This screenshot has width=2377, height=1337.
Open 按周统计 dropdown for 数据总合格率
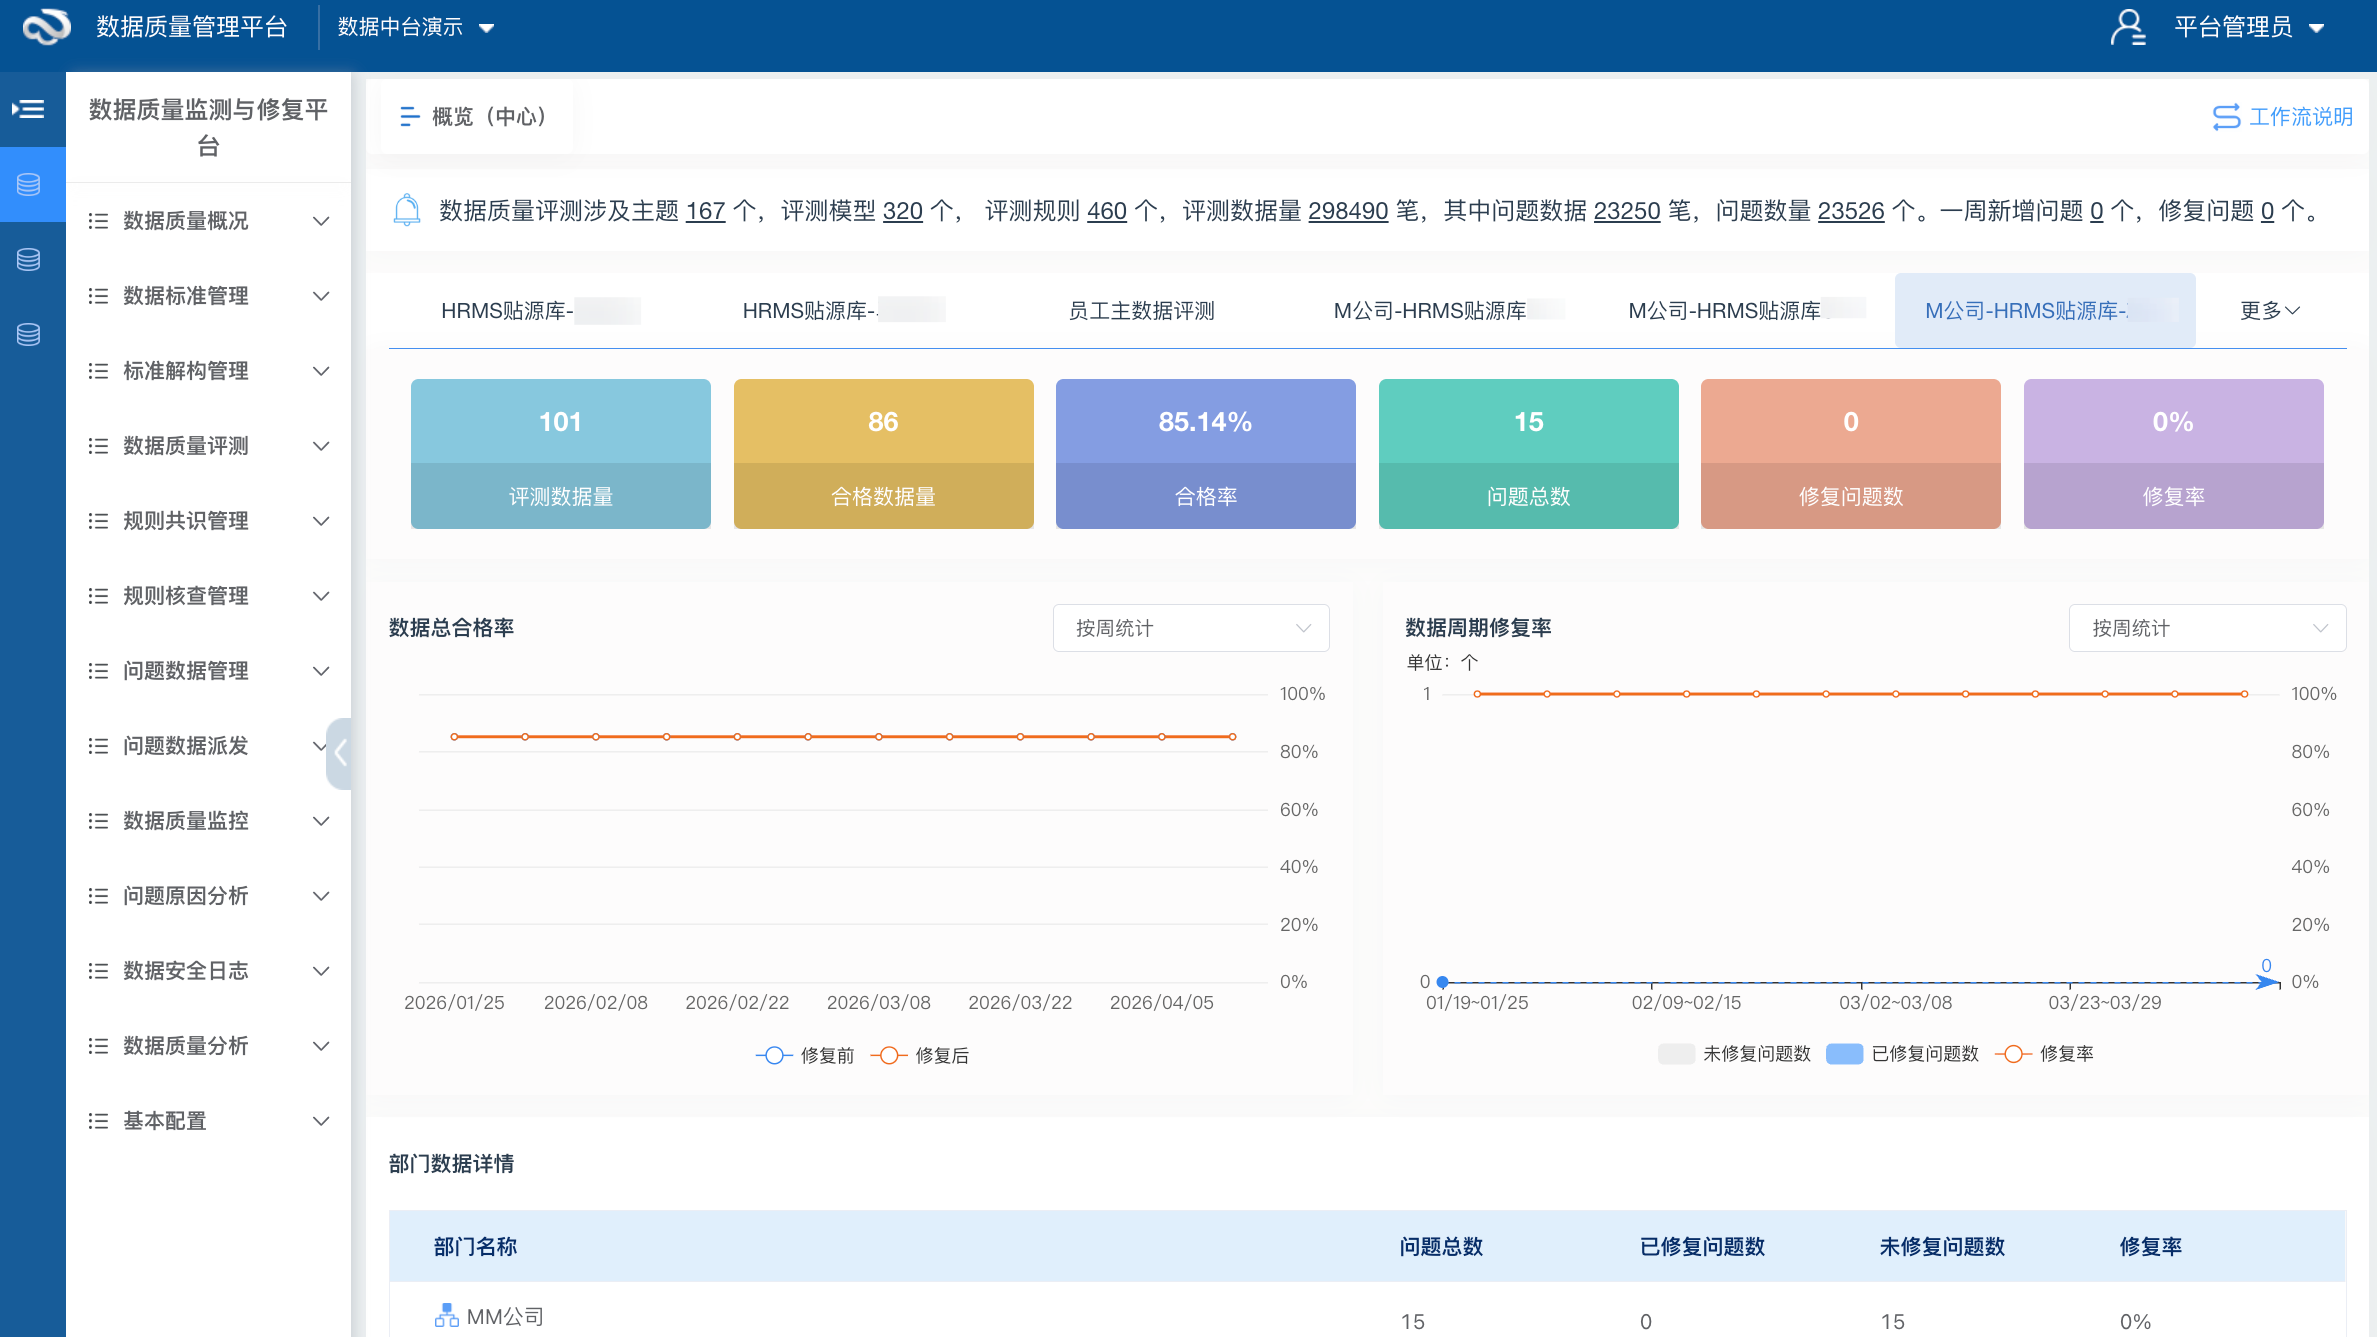coord(1190,628)
